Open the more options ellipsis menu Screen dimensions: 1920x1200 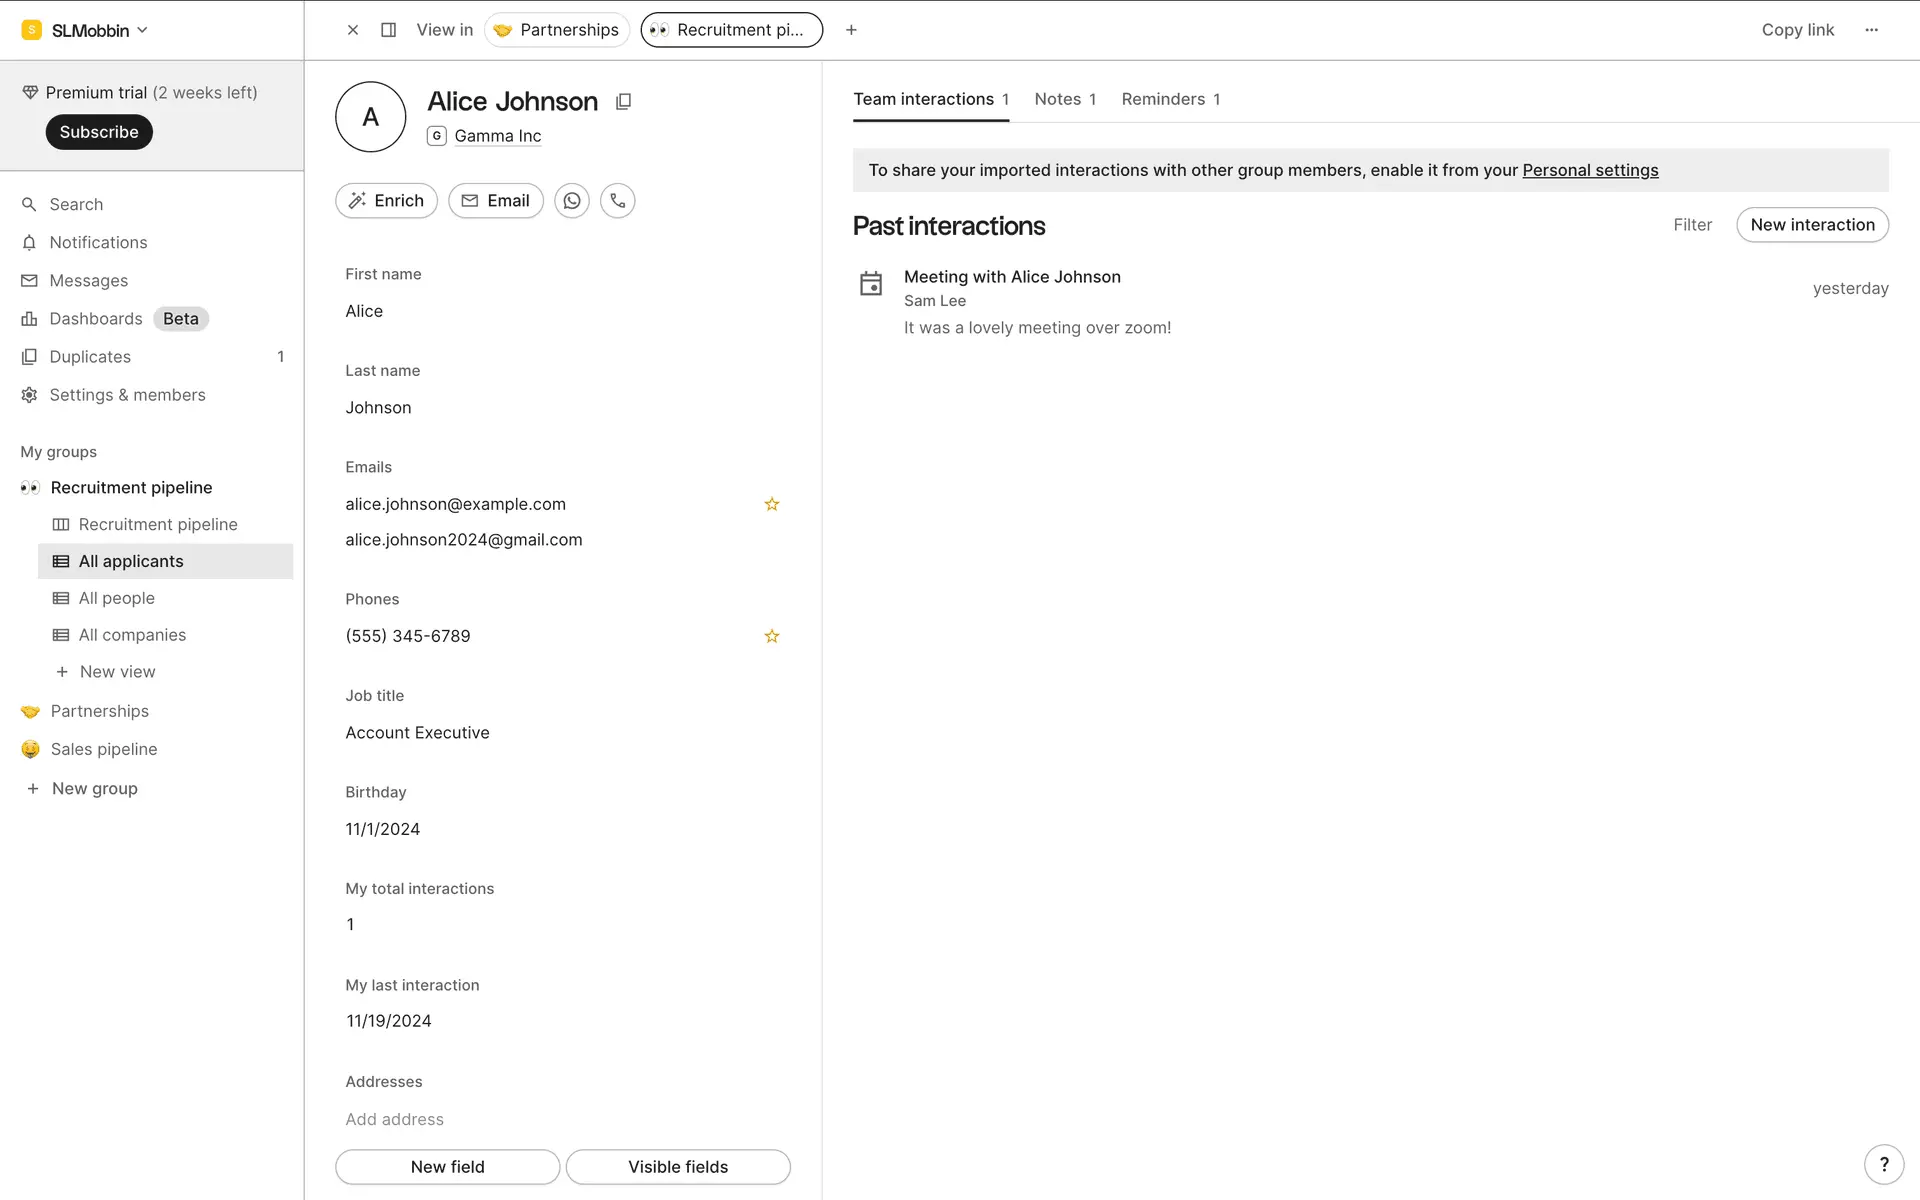point(1871,30)
